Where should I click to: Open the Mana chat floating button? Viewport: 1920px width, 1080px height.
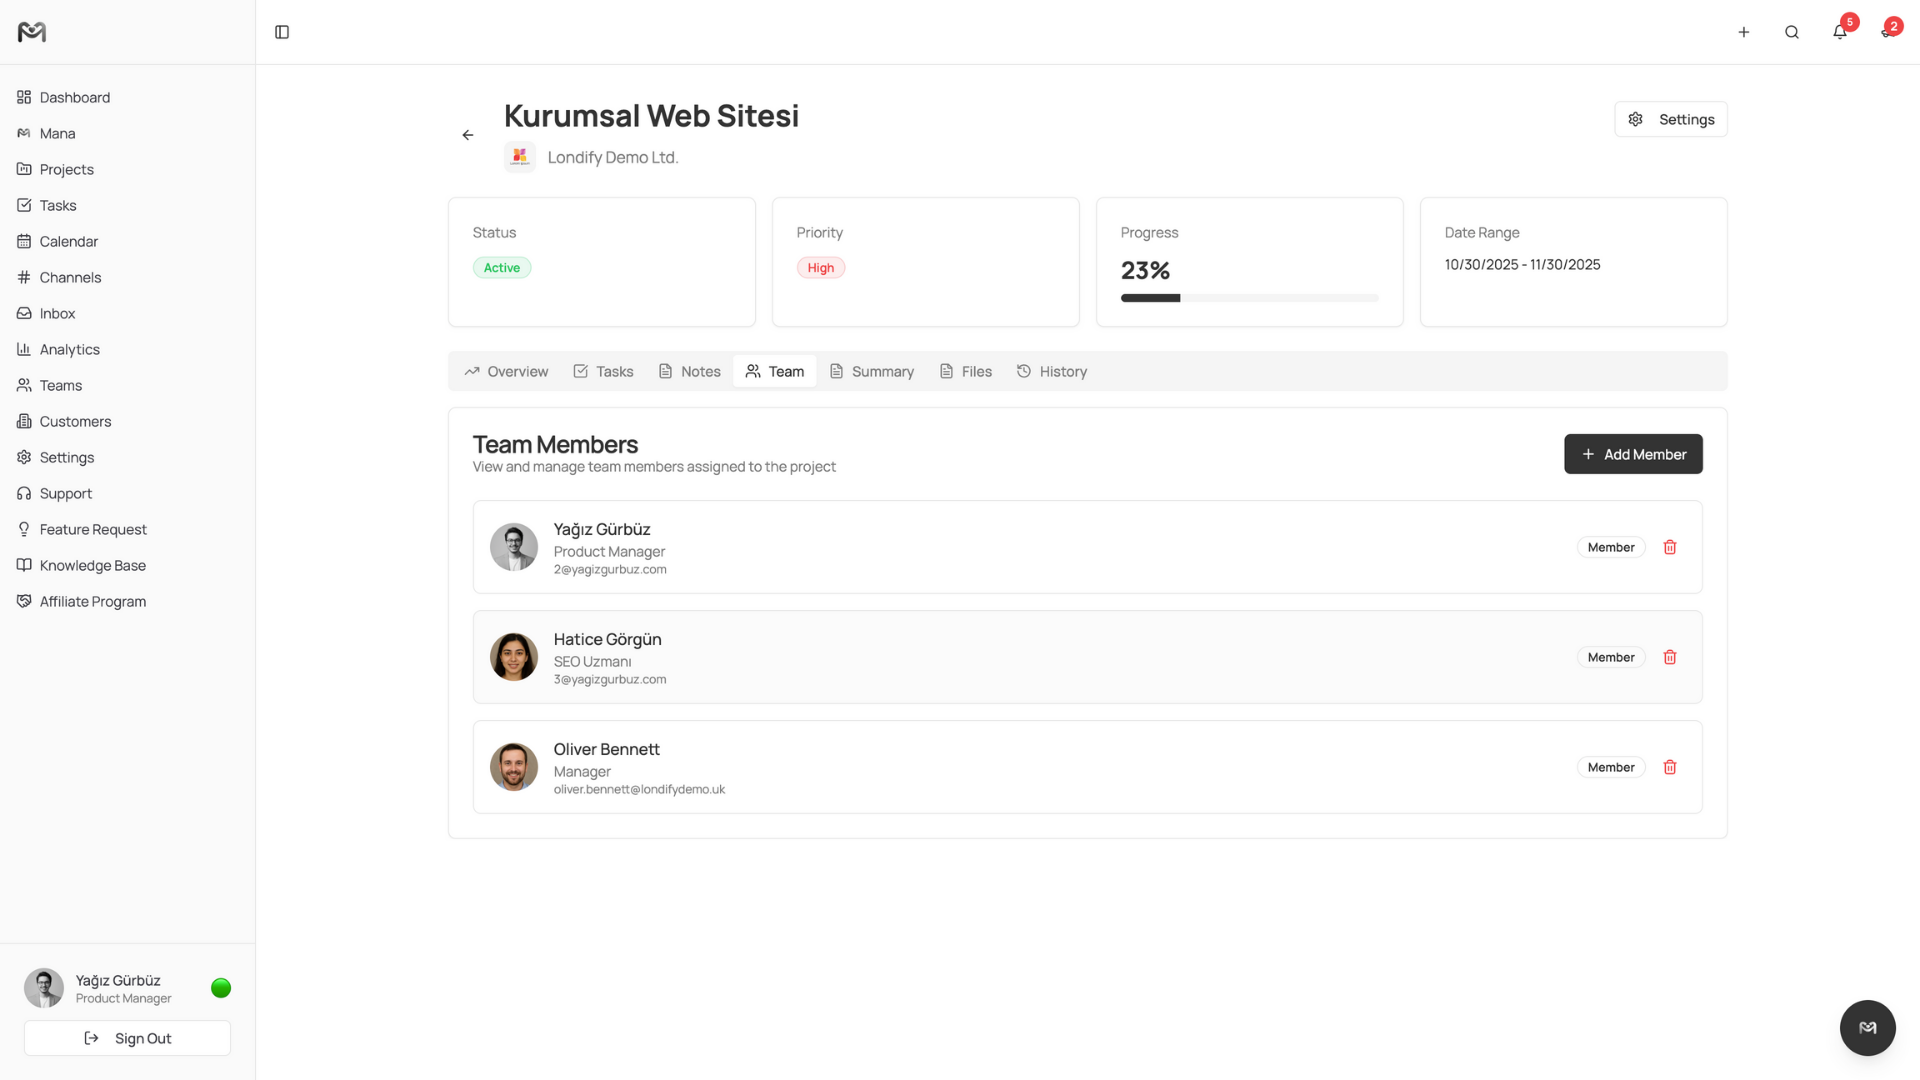point(1867,1027)
